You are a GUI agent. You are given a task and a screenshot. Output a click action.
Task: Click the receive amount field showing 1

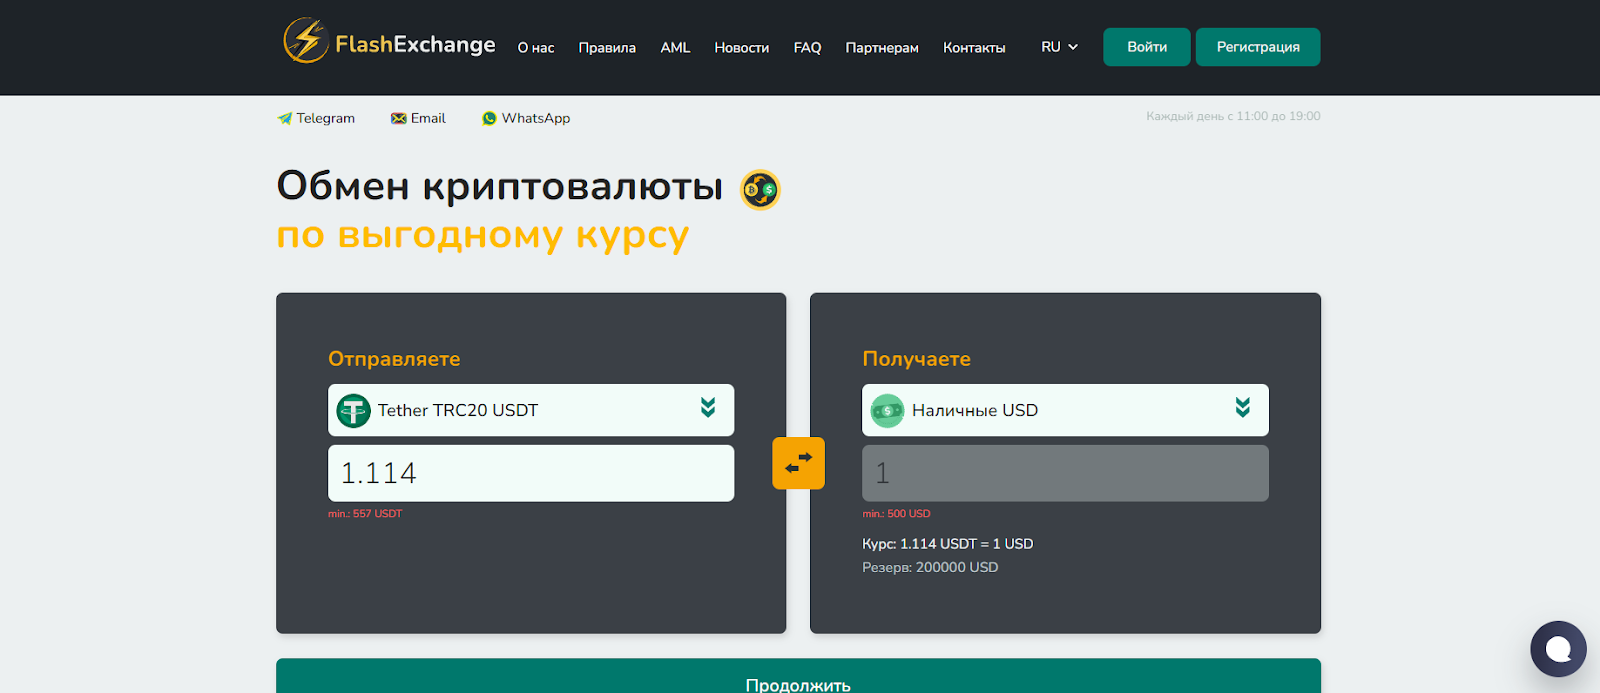pyautogui.click(x=1065, y=473)
